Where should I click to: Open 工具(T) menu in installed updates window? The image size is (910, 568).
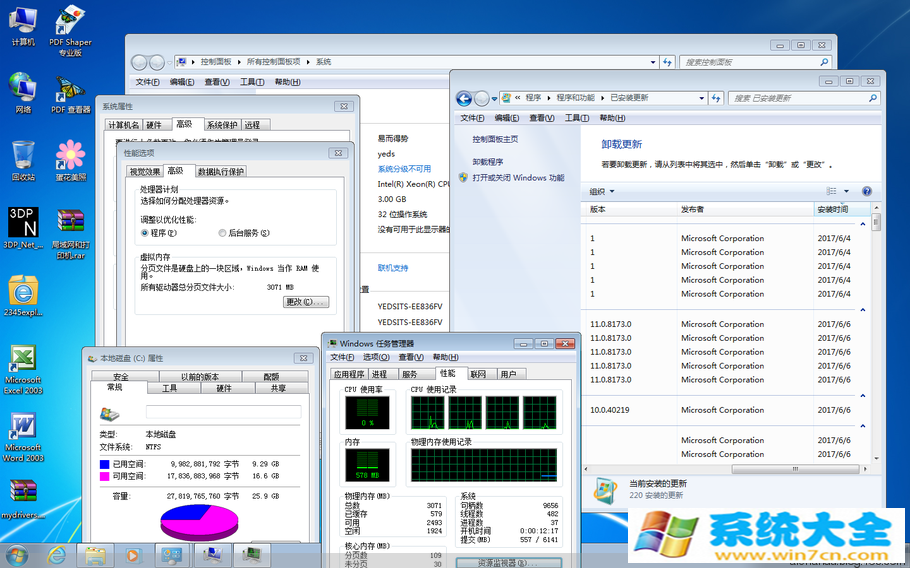[577, 118]
